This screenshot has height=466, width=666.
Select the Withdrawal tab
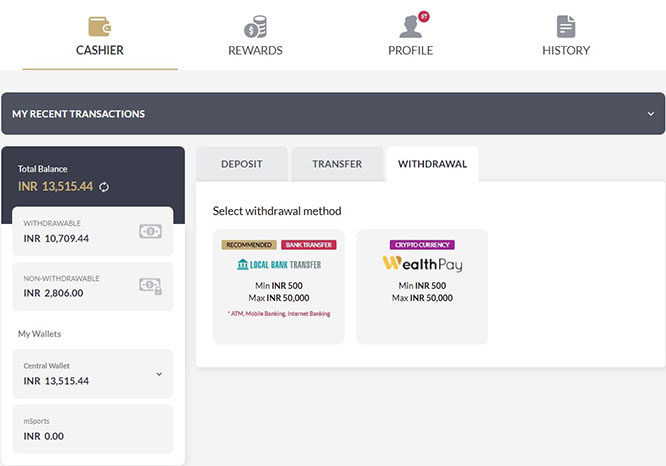click(x=432, y=164)
